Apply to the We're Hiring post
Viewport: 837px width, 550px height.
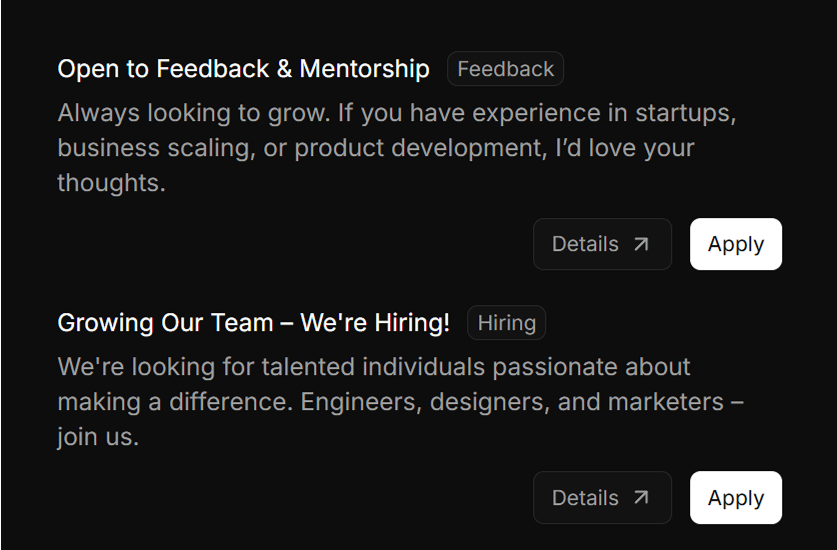pos(735,498)
